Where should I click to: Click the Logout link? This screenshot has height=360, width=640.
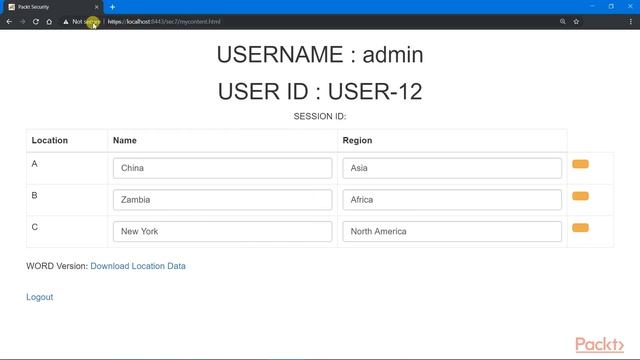click(x=40, y=297)
